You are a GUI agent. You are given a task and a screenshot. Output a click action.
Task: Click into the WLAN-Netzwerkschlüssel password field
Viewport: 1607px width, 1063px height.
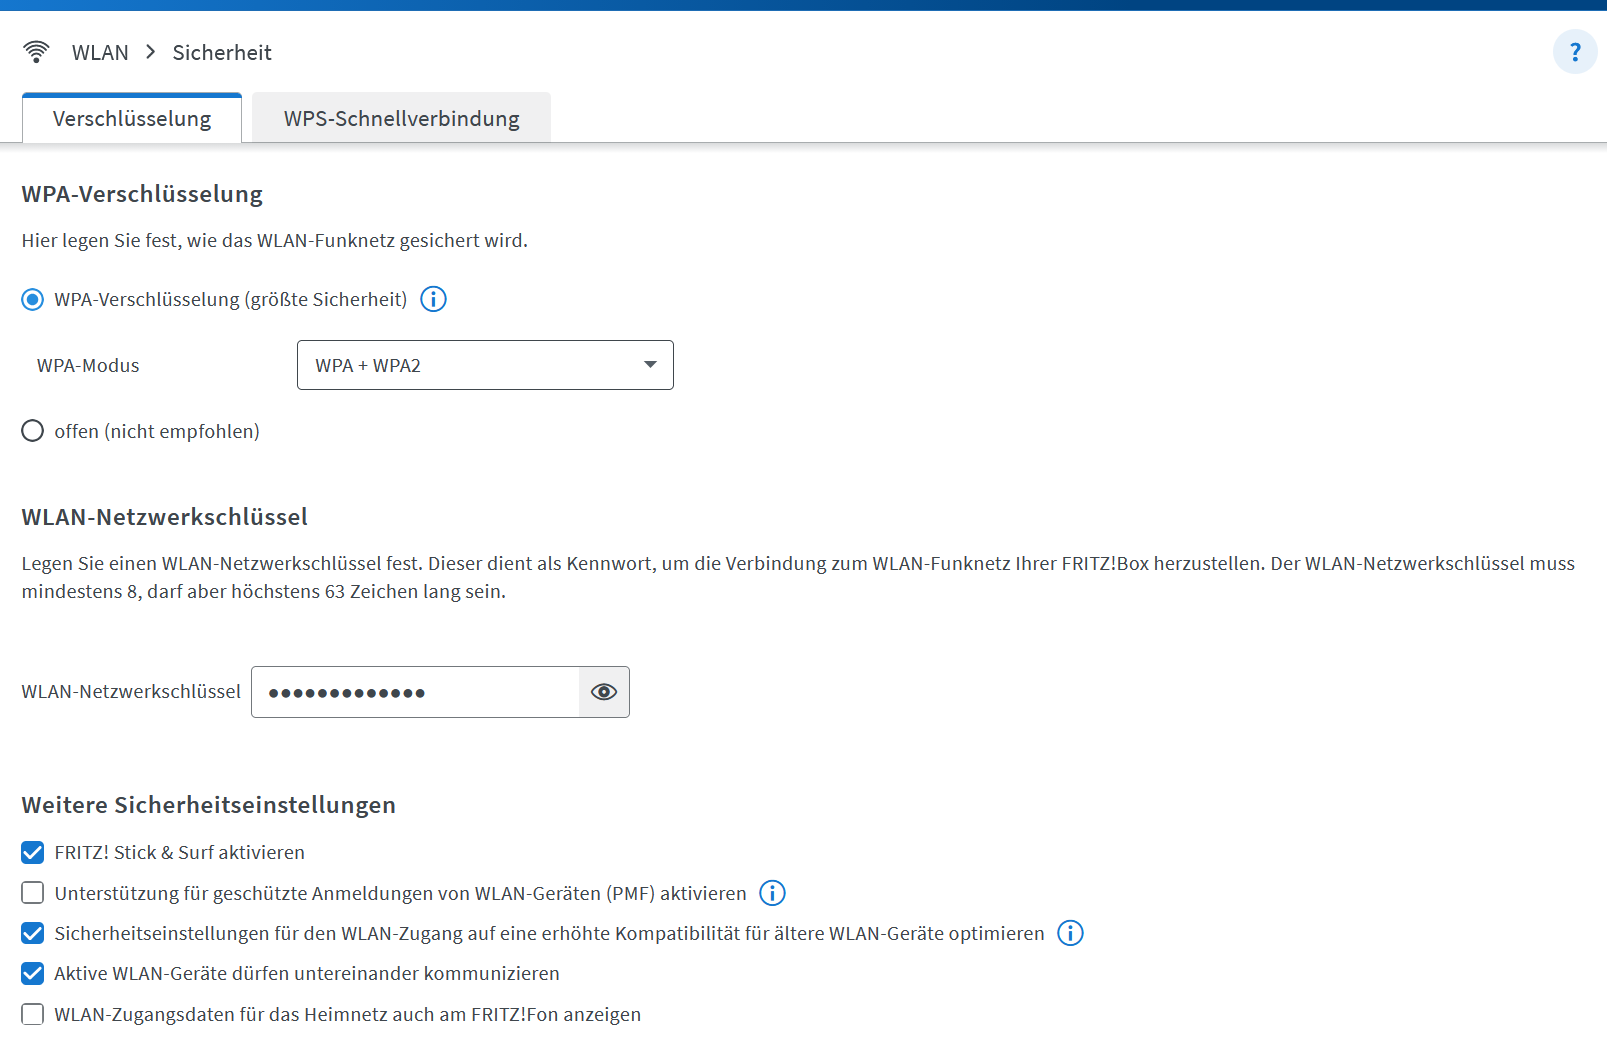(415, 692)
